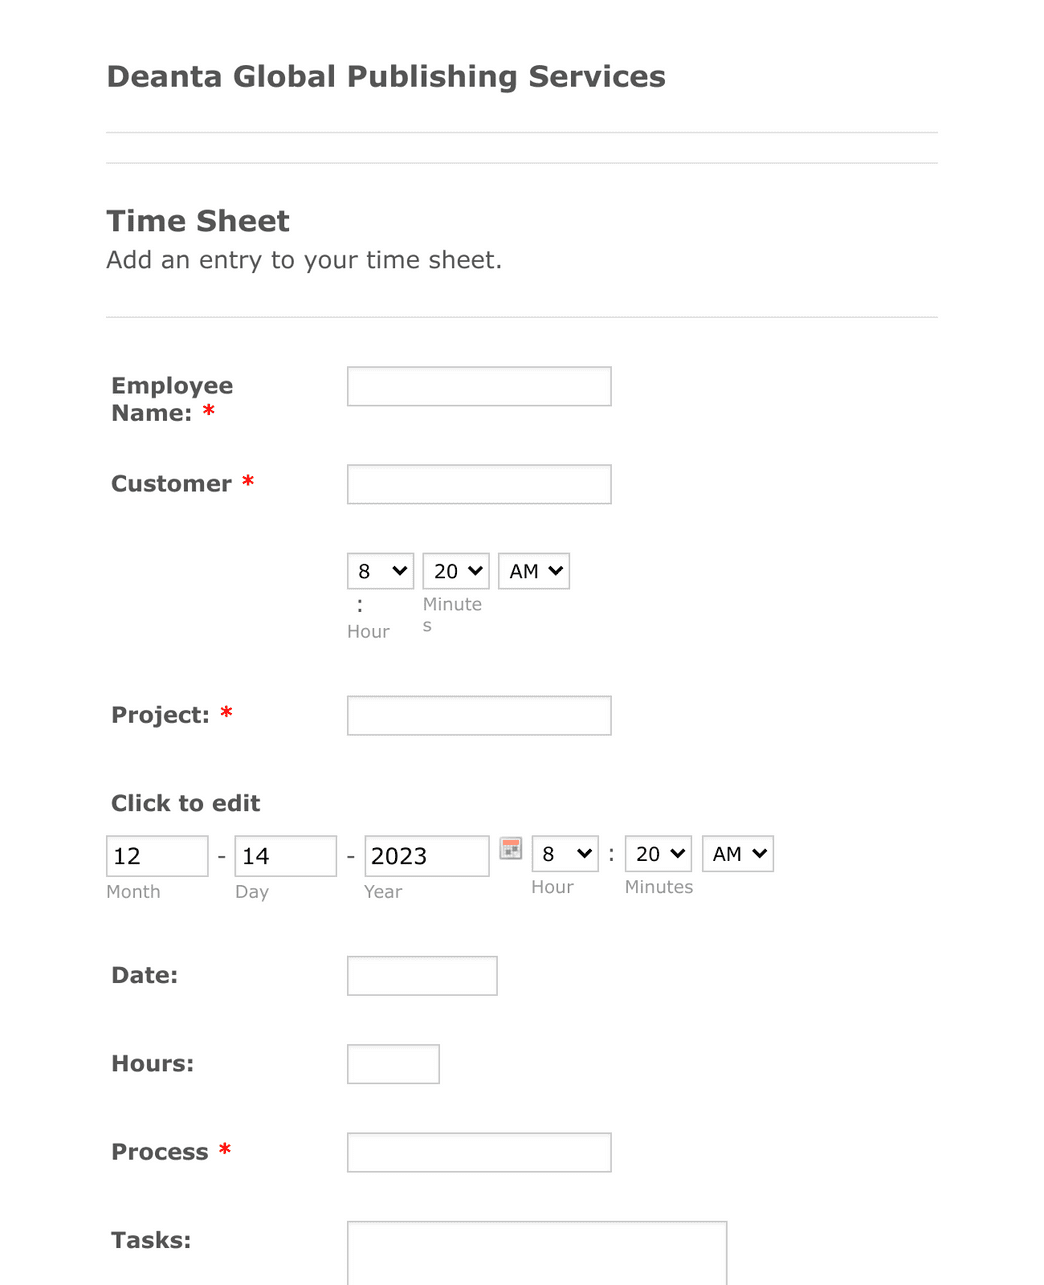
Task: Open the Minutes dropdown in the date row
Action: [657, 854]
